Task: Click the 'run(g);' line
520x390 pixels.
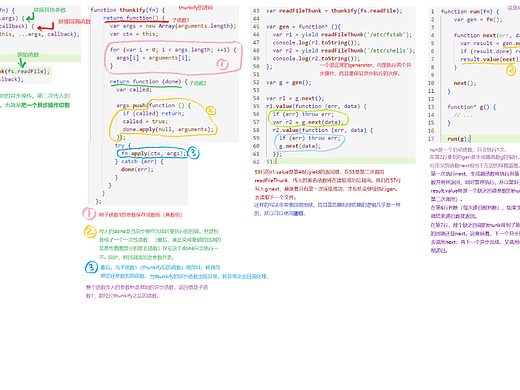Action: coord(459,139)
